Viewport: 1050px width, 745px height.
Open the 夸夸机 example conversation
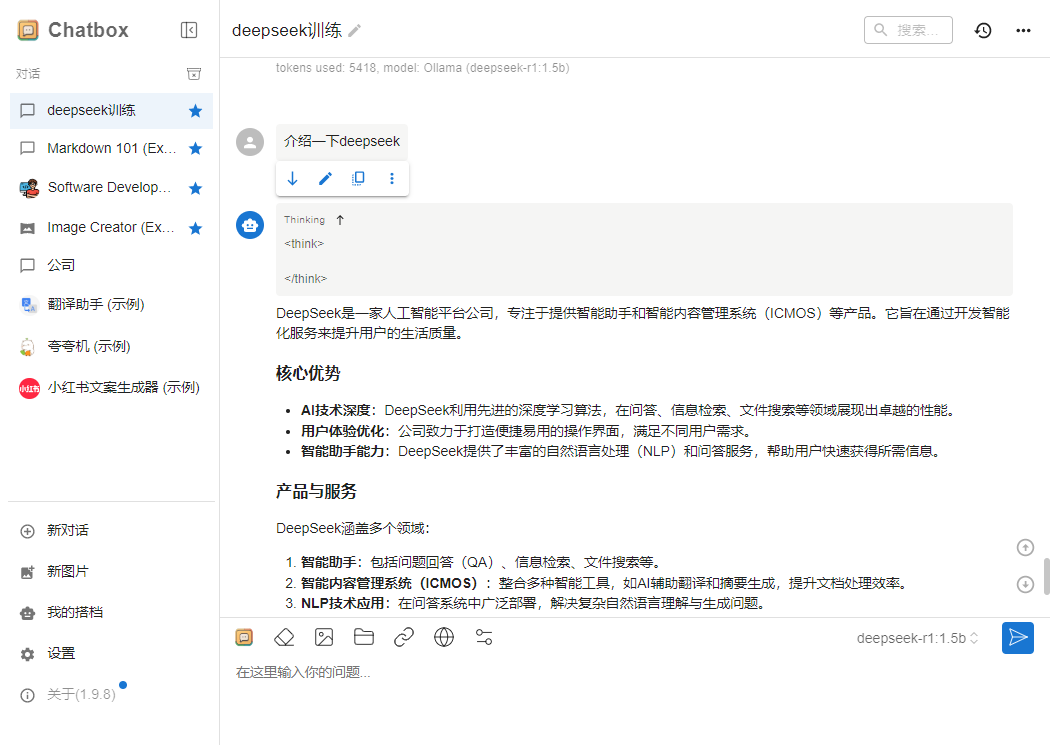pos(111,346)
